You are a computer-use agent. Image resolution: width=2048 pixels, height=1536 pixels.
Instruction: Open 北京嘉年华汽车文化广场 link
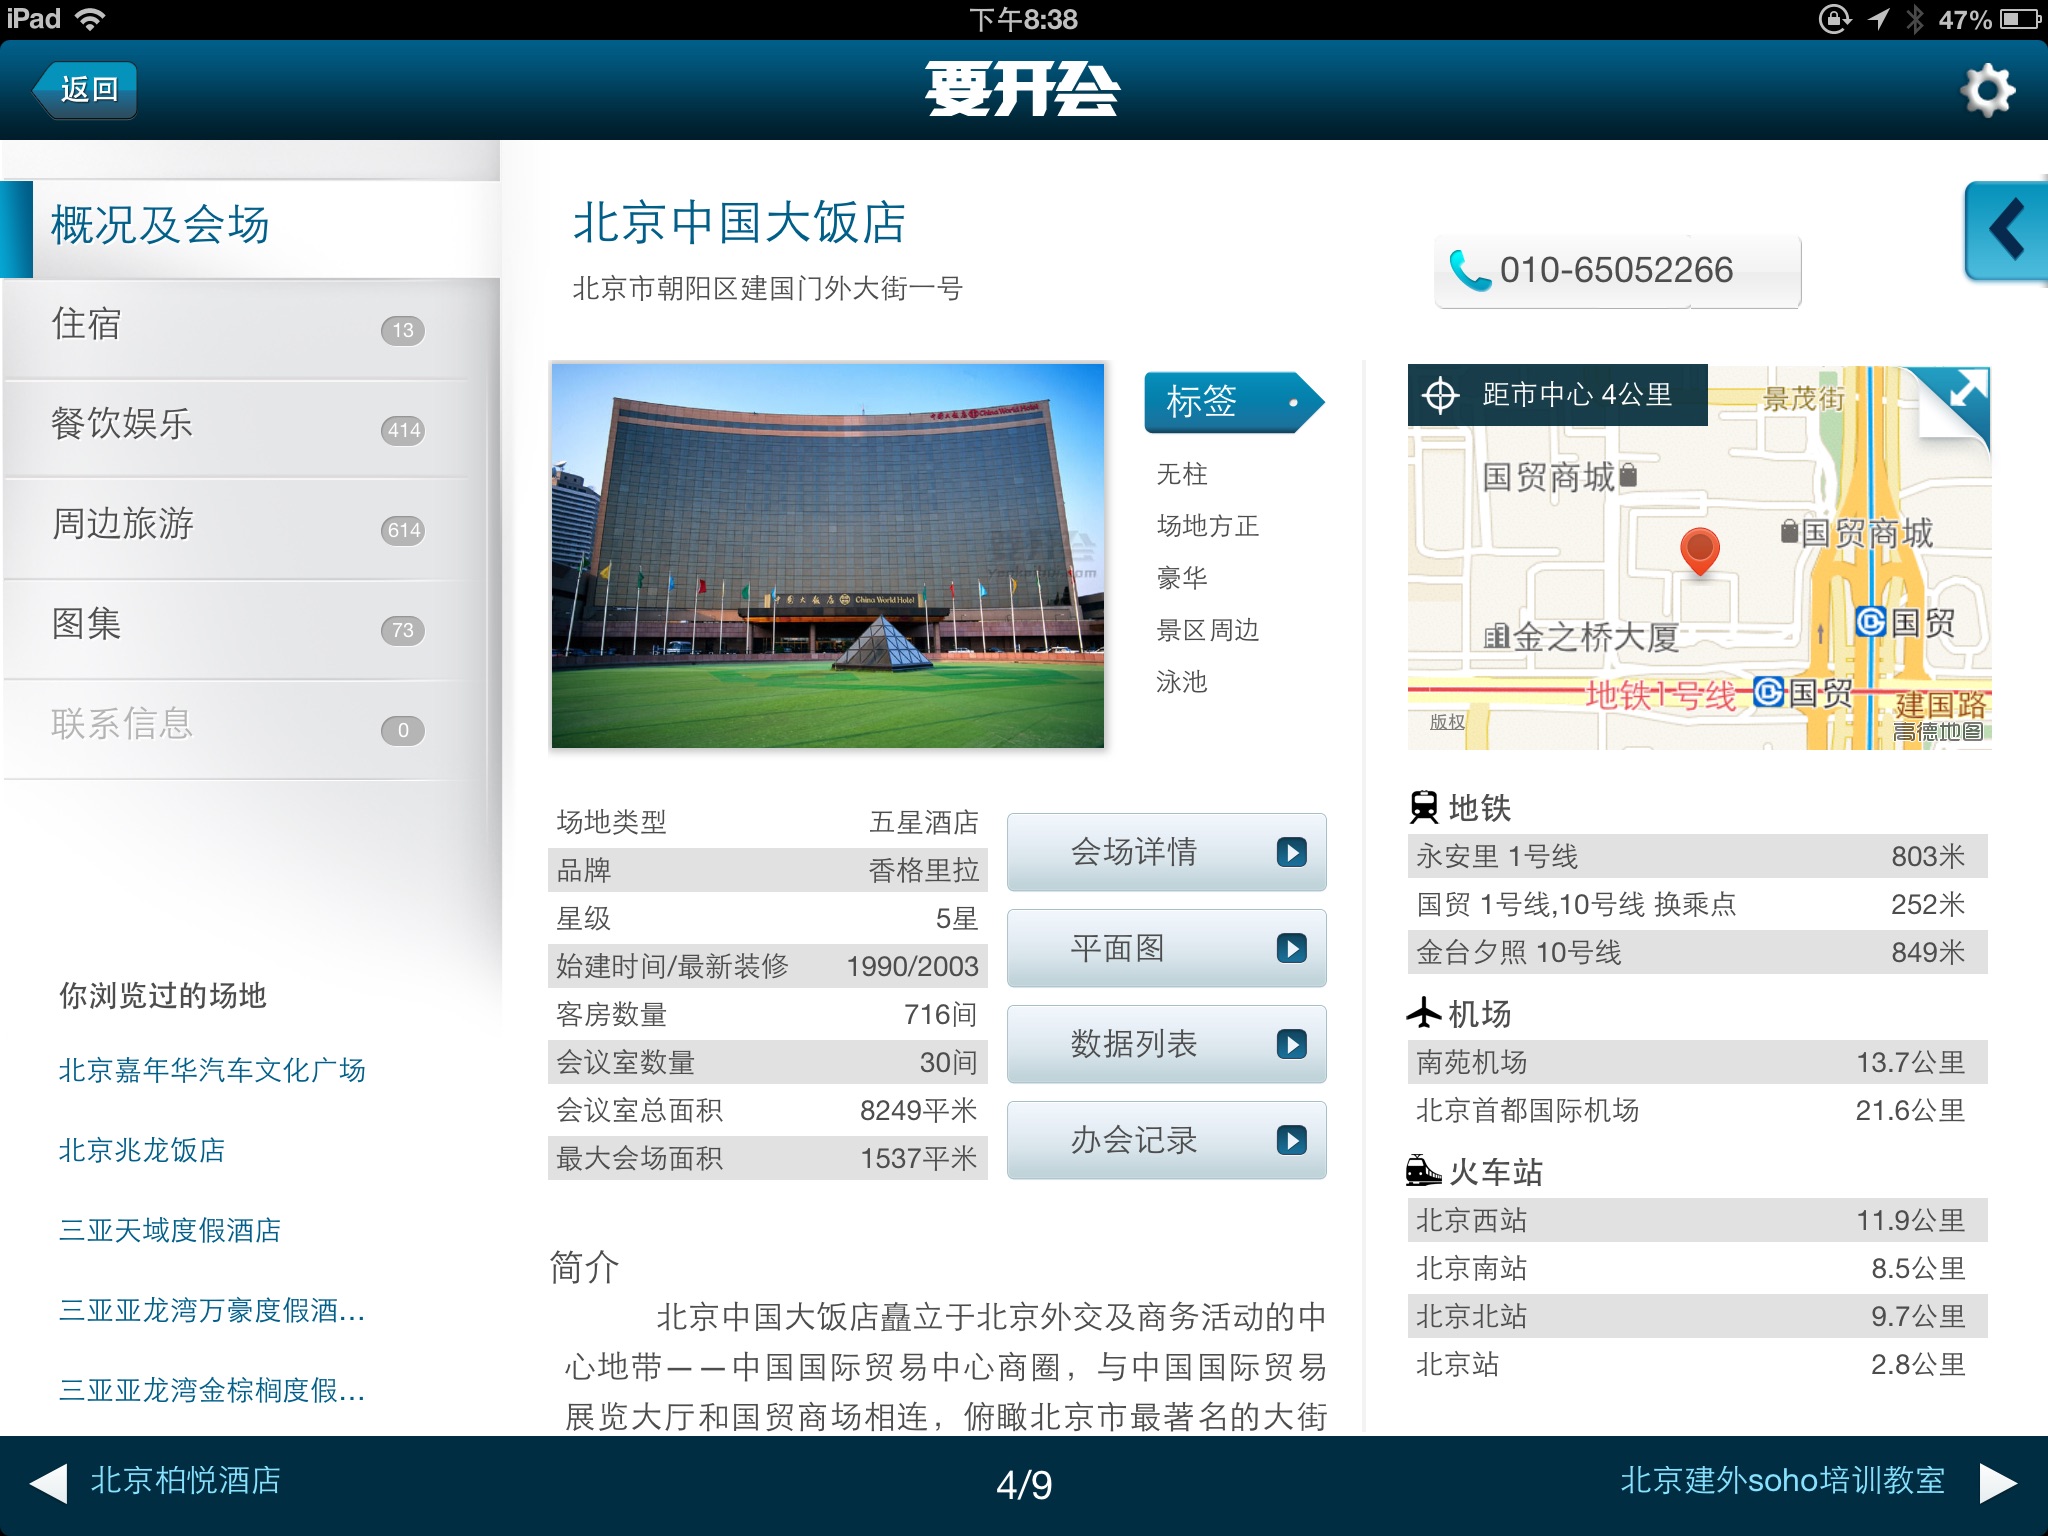click(x=212, y=1070)
